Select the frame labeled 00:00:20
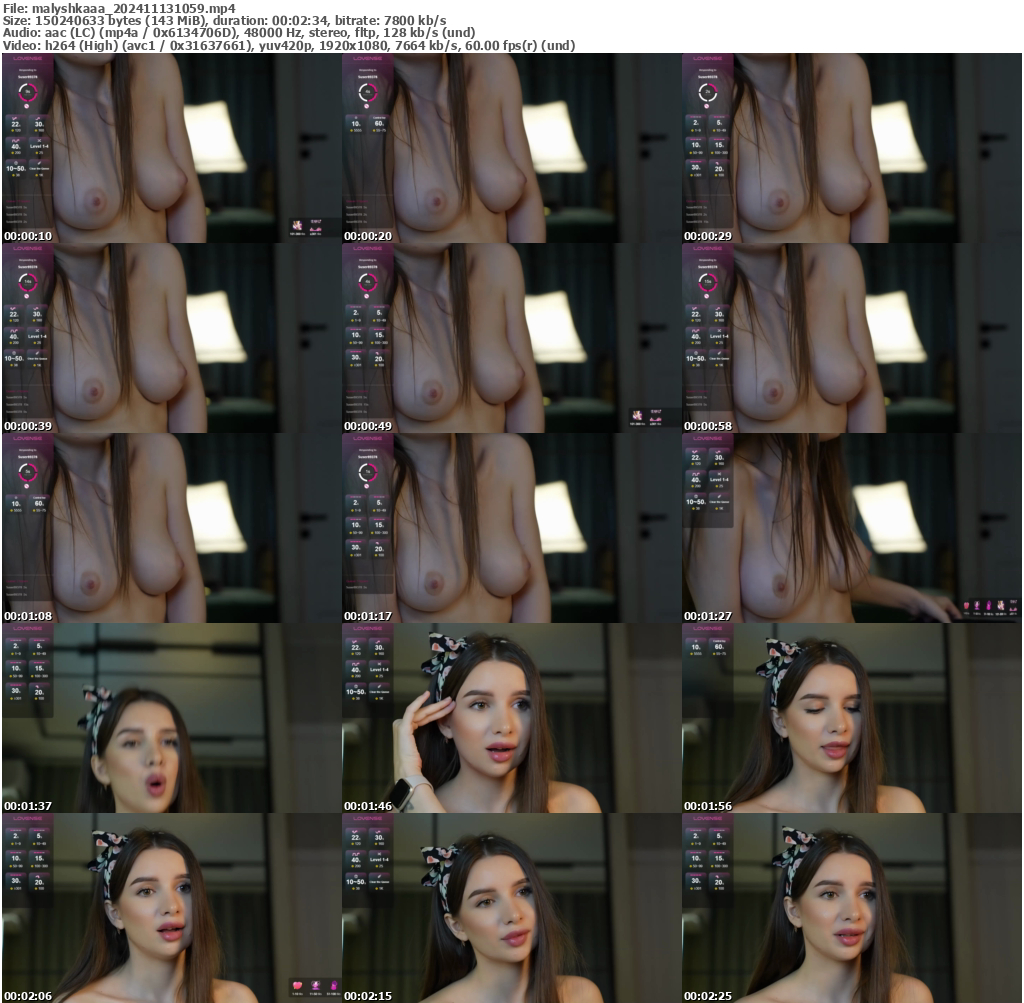The height and width of the screenshot is (1003, 1024). [x=511, y=147]
